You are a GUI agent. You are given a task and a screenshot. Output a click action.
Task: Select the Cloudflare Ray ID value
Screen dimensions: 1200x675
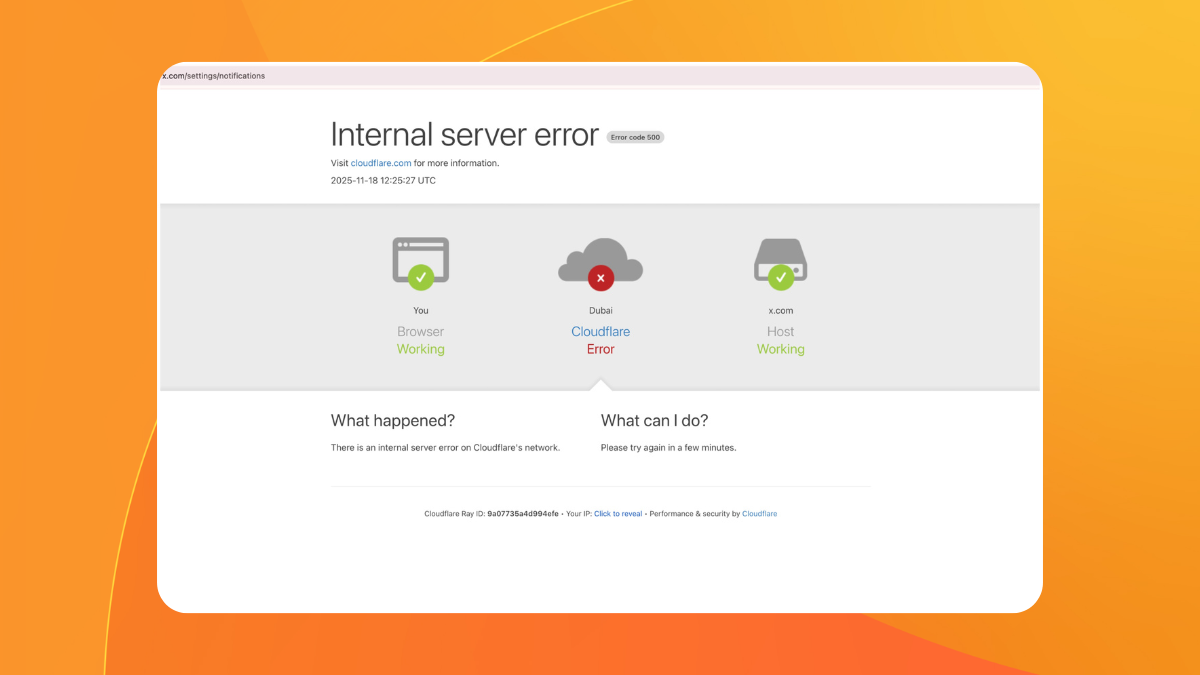coord(521,513)
